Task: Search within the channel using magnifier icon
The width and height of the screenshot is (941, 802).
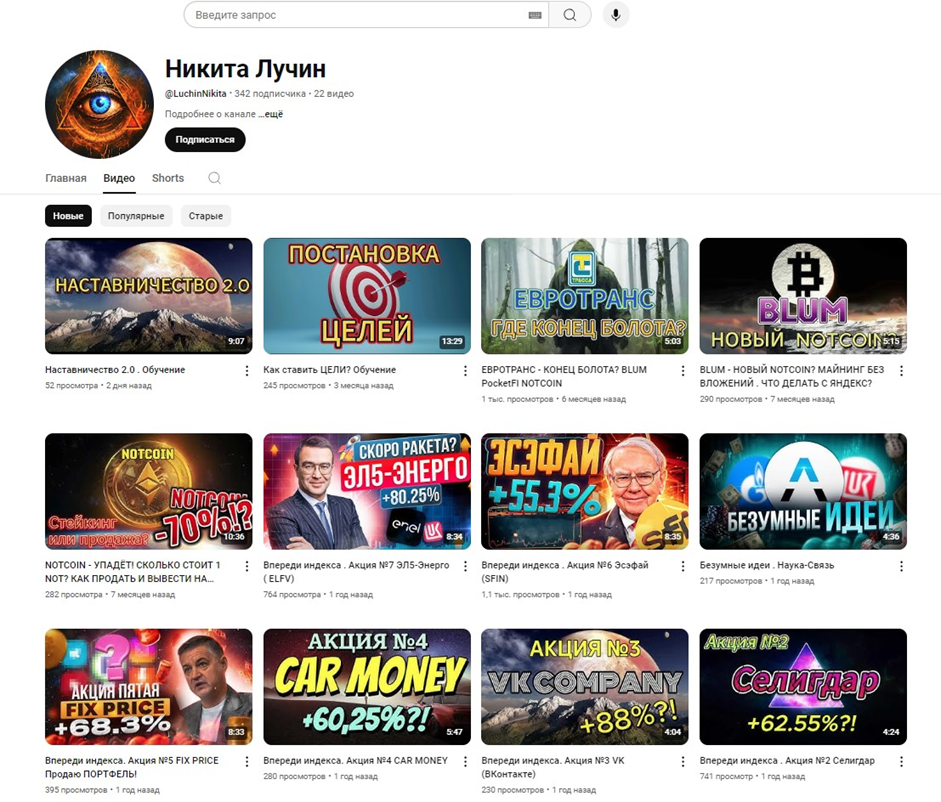Action: 214,178
